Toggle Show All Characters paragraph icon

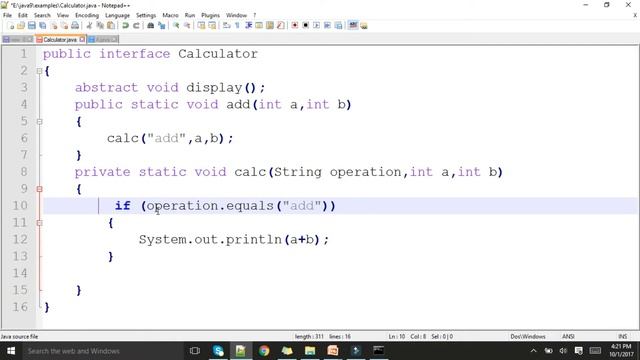(237, 26)
